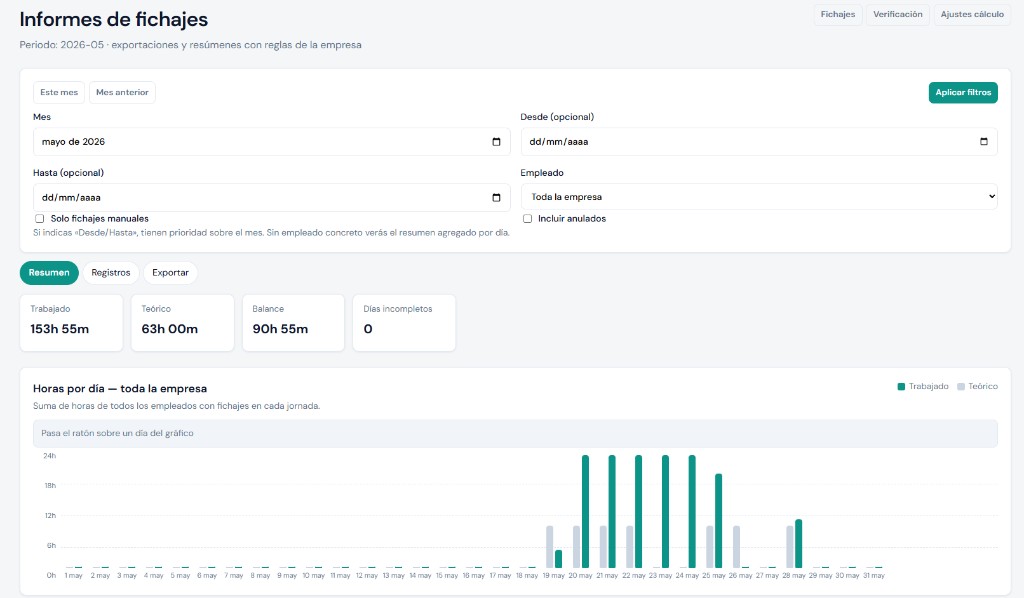Click the Desde date input field

[x=759, y=142]
